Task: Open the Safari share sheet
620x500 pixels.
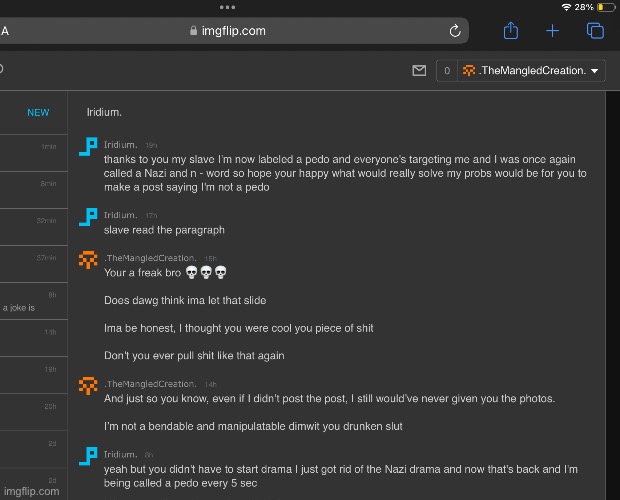Action: [510, 31]
